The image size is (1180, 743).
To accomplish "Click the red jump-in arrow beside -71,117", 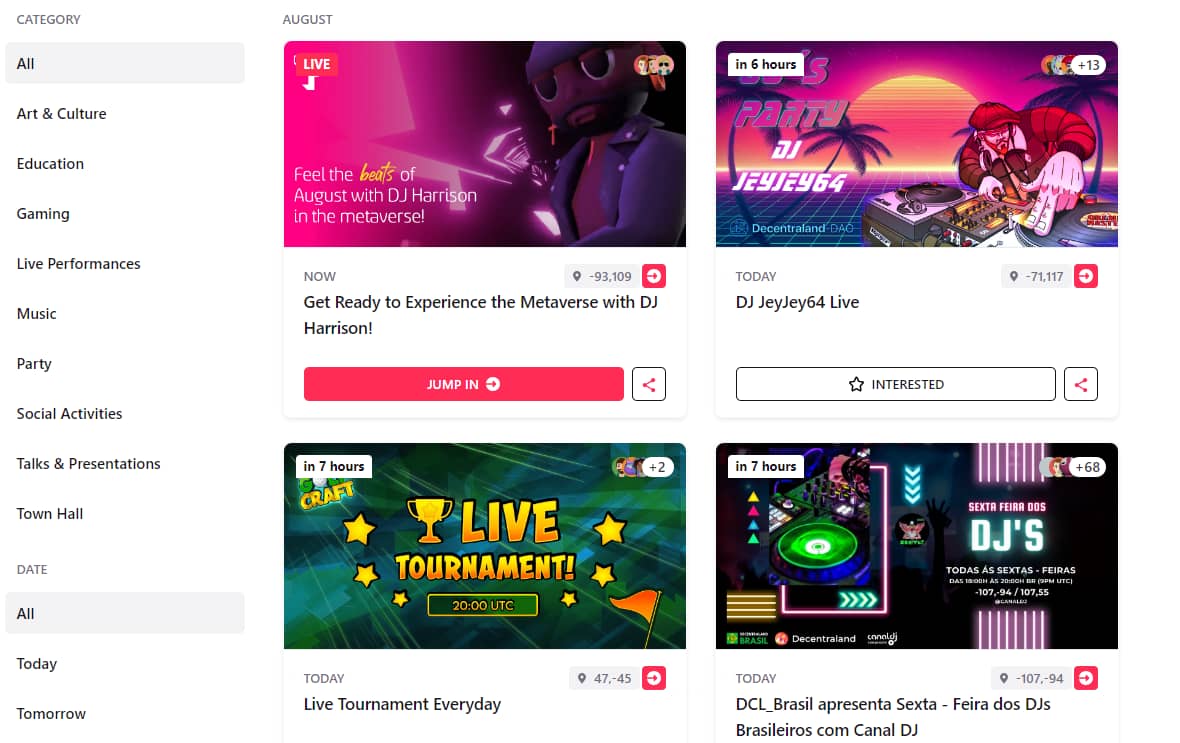I will pos(1085,276).
